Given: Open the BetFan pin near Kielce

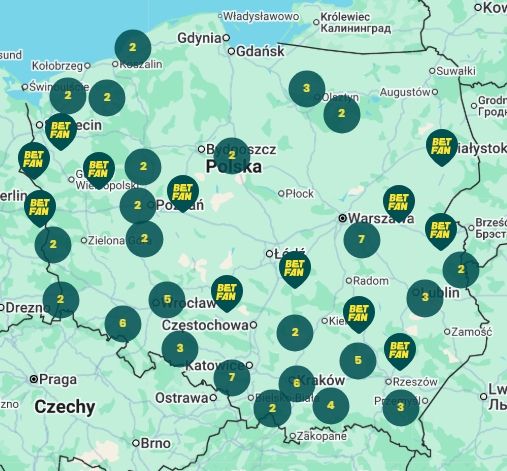Looking at the screenshot, I should coord(359,314).
